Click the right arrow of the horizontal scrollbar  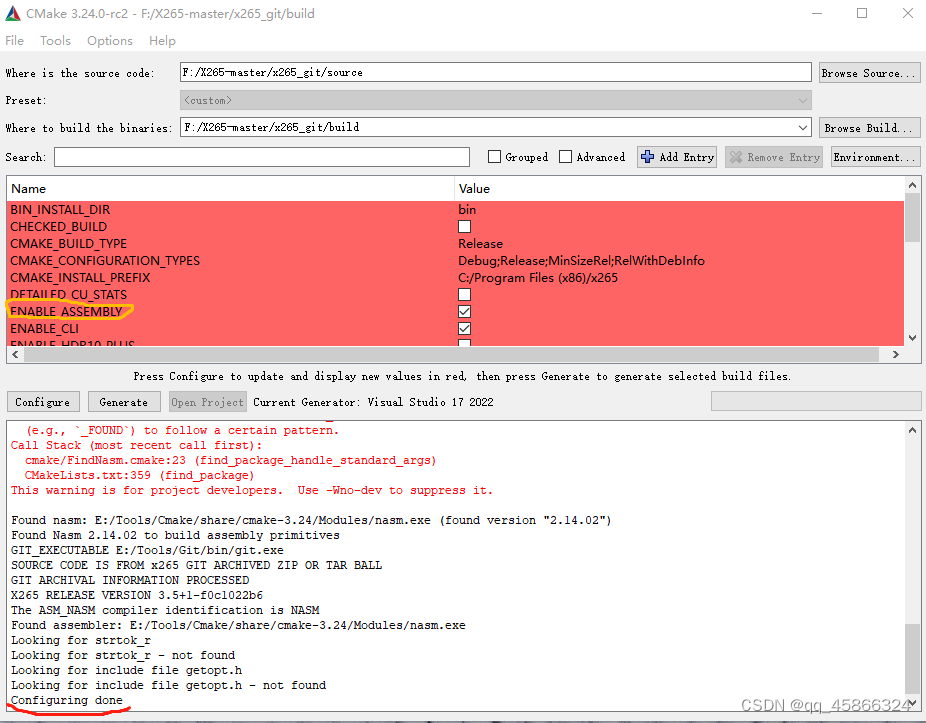click(895, 355)
